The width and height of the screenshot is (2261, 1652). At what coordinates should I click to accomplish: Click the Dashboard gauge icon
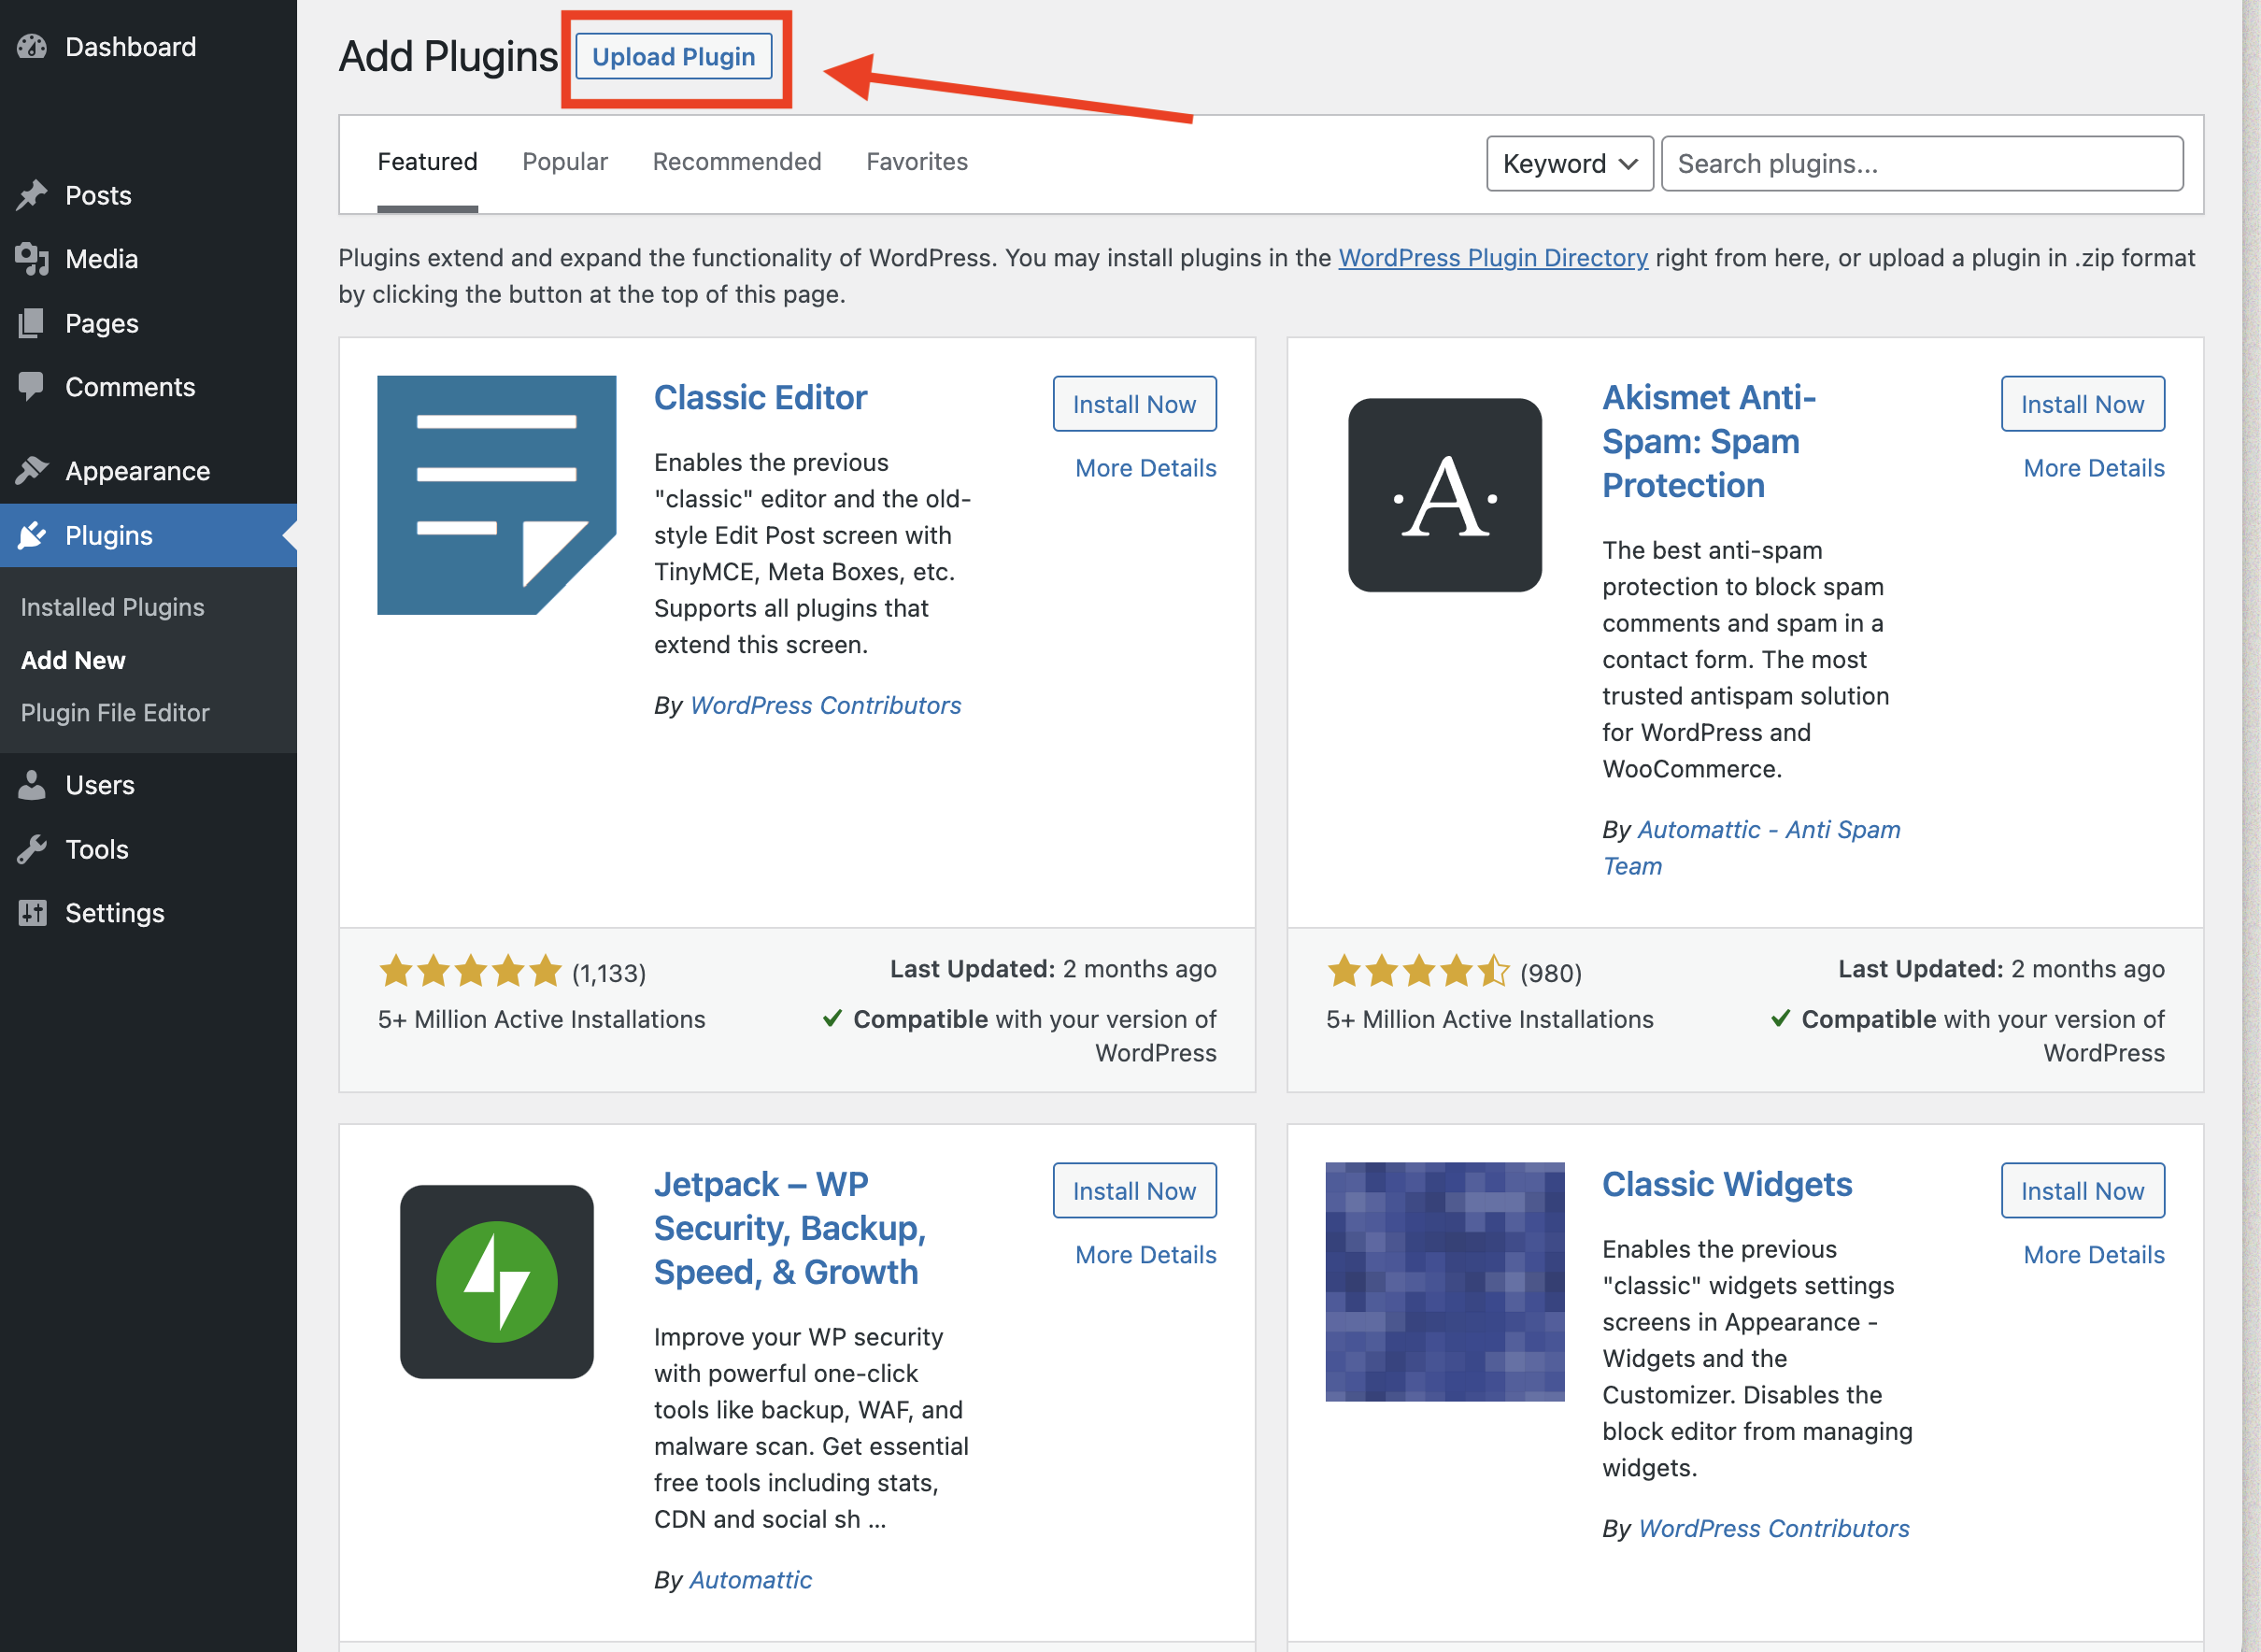tap(32, 47)
